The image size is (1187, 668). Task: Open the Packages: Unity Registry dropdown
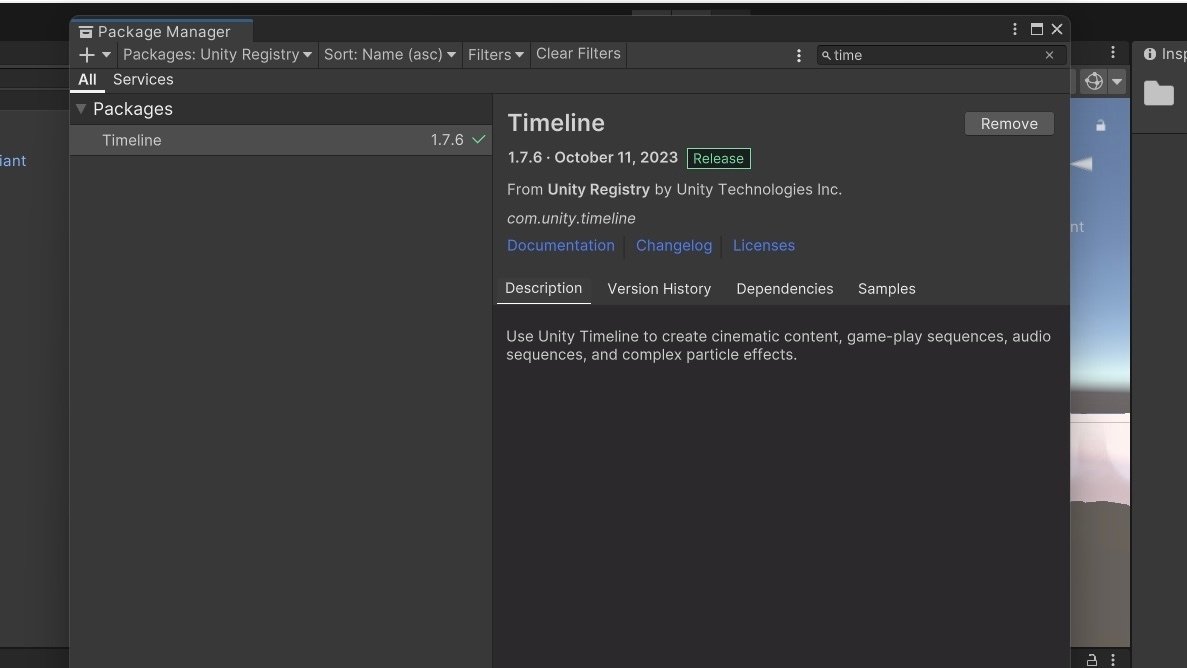217,55
